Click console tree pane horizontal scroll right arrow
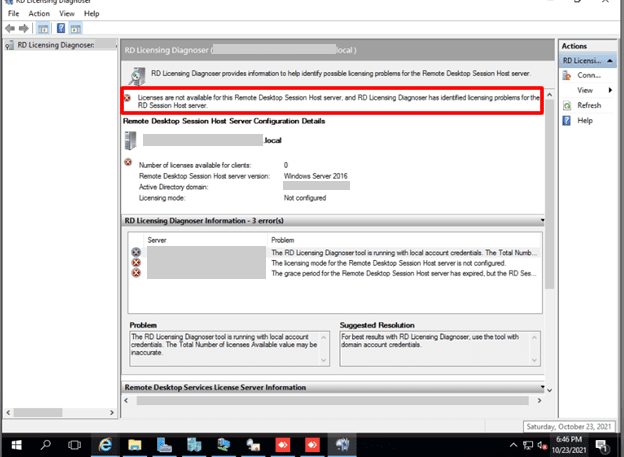Viewport: 624px width, 457px height. [112, 412]
